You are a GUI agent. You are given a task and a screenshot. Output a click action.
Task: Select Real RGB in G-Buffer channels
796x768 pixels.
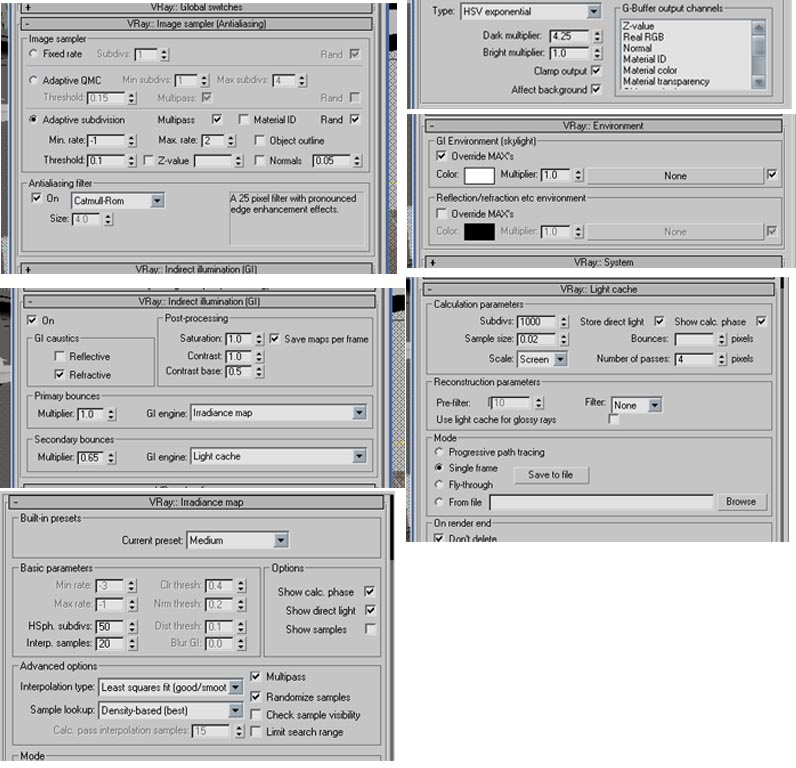[643, 37]
